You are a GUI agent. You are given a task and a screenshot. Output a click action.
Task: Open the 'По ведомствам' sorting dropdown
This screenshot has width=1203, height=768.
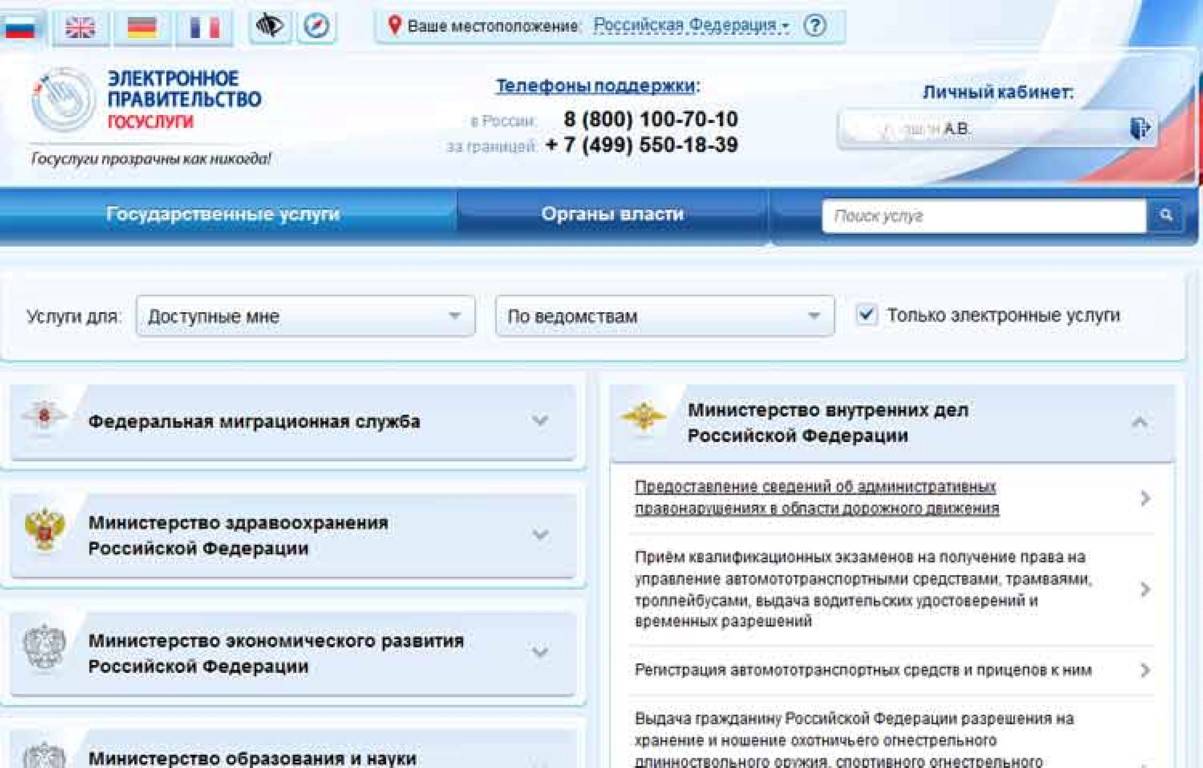pyautogui.click(x=664, y=316)
